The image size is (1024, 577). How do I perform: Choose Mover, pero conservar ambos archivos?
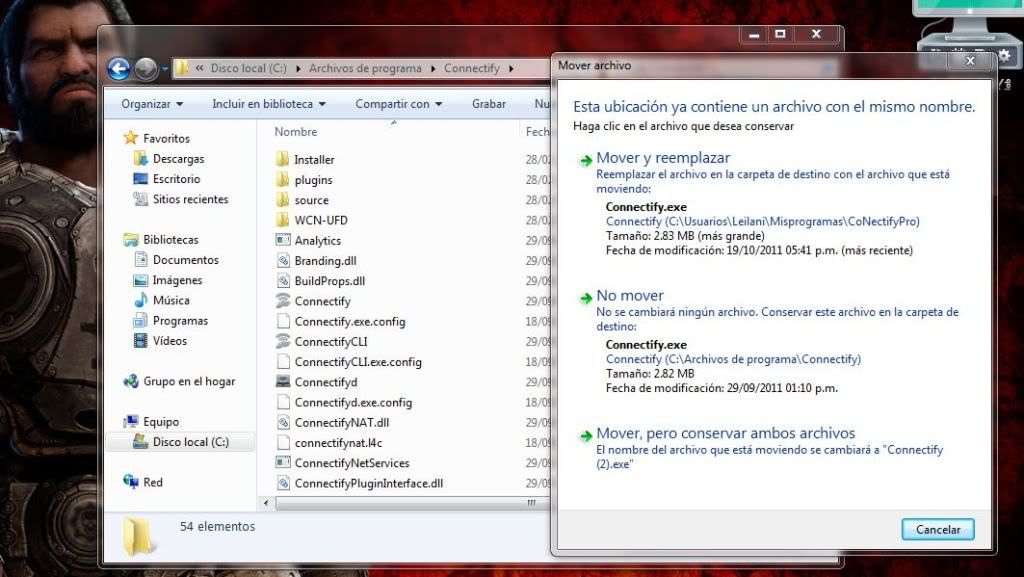[x=726, y=433]
